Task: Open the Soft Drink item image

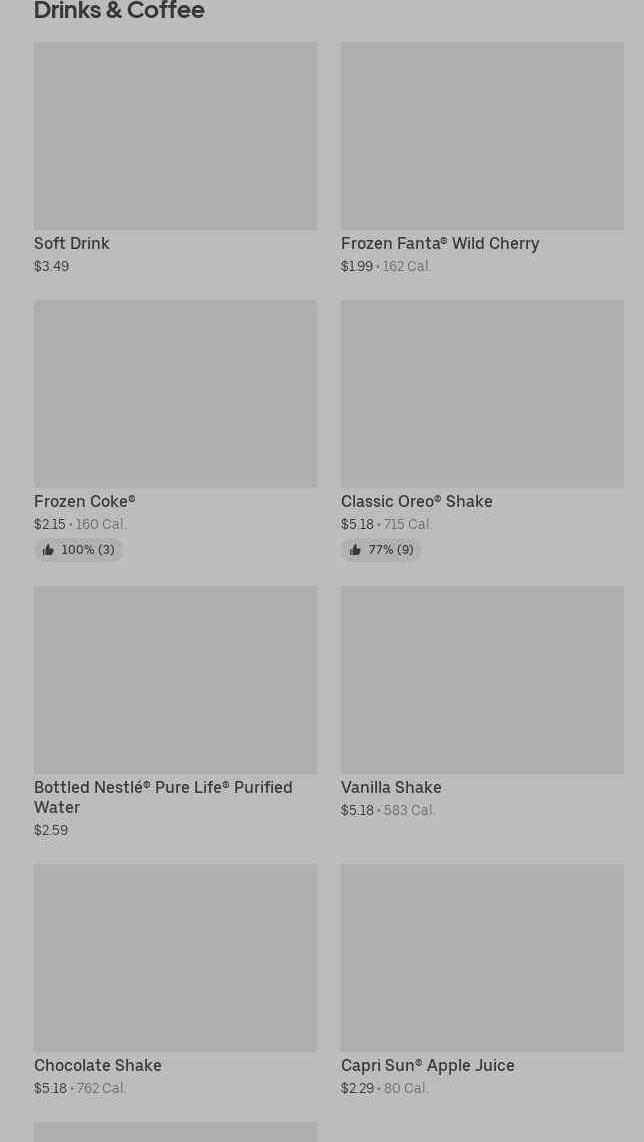Action: [175, 136]
